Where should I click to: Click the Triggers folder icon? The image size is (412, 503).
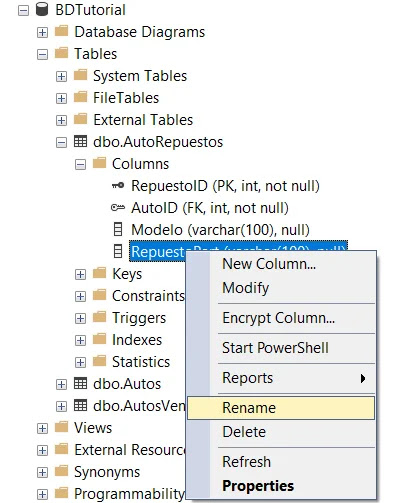pyautogui.click(x=99, y=317)
